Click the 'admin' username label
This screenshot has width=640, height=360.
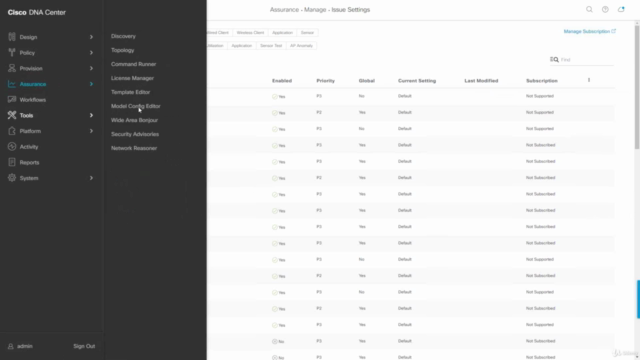(x=24, y=346)
